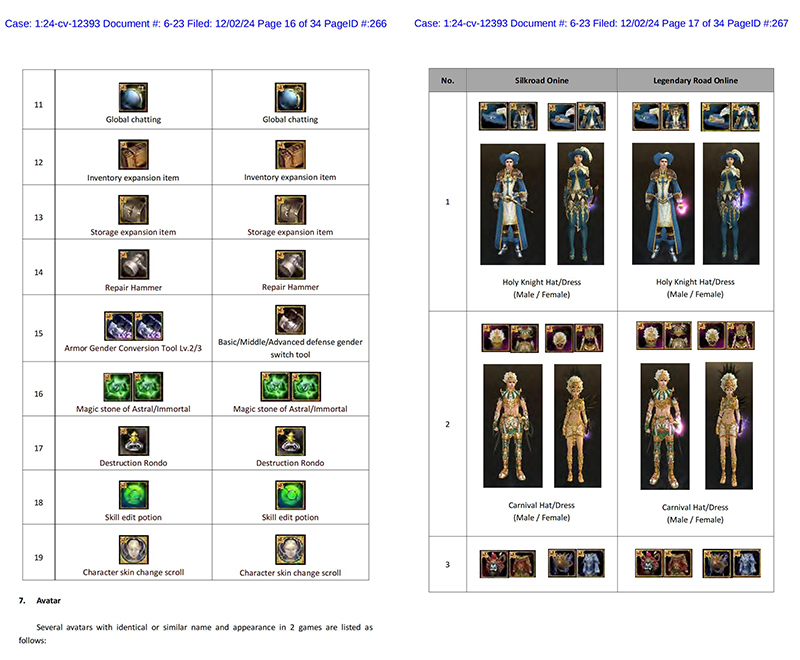The height and width of the screenshot is (660, 800).
Task: Click the Global chatting icon in row 11's left column
Action: (133, 97)
